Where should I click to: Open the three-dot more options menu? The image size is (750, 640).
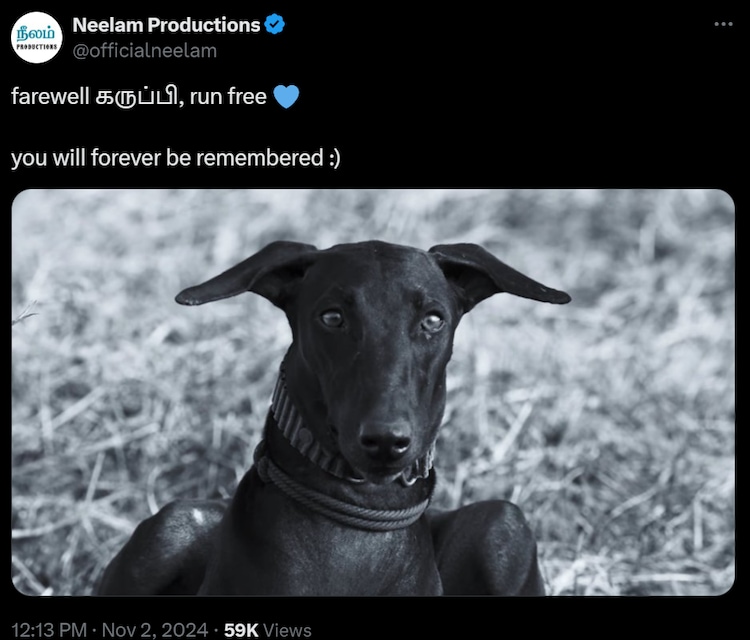(x=723, y=24)
